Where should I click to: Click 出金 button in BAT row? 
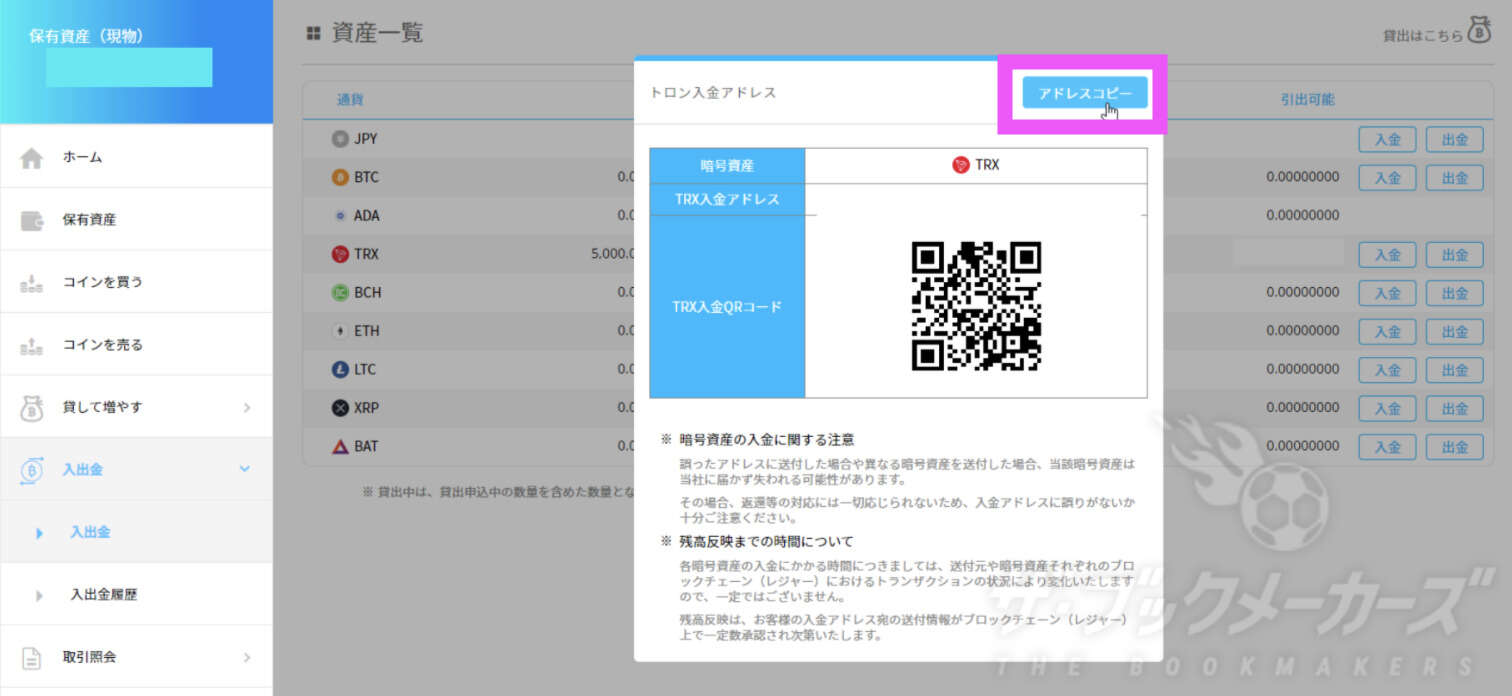click(x=1454, y=447)
